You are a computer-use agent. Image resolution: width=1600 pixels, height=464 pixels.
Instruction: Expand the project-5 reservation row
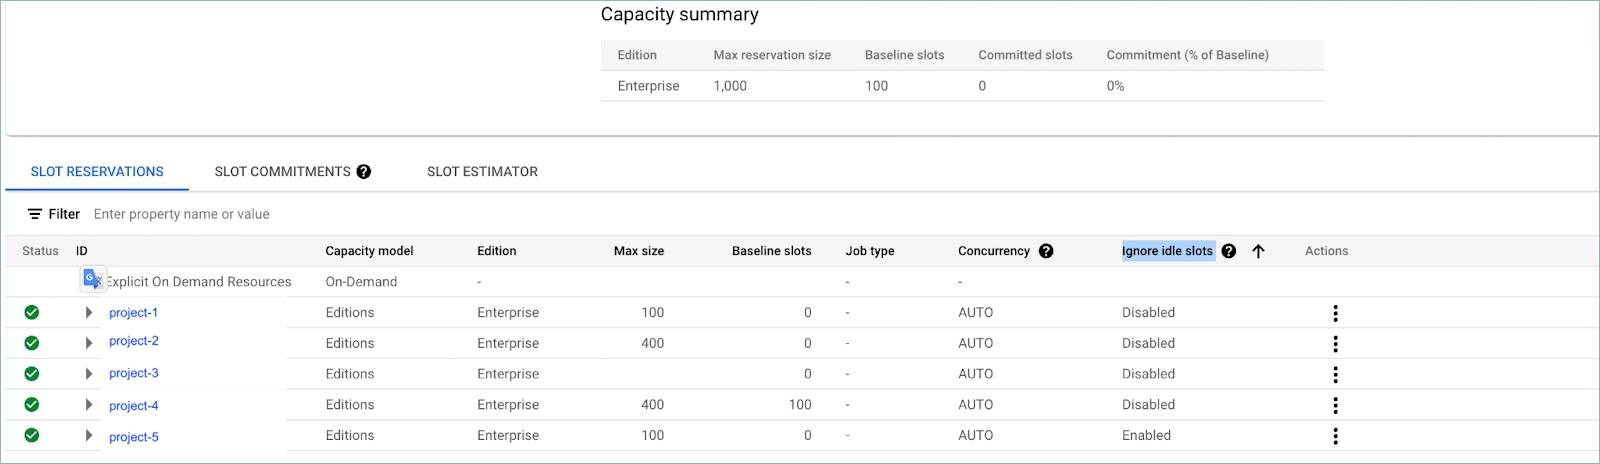click(89, 436)
